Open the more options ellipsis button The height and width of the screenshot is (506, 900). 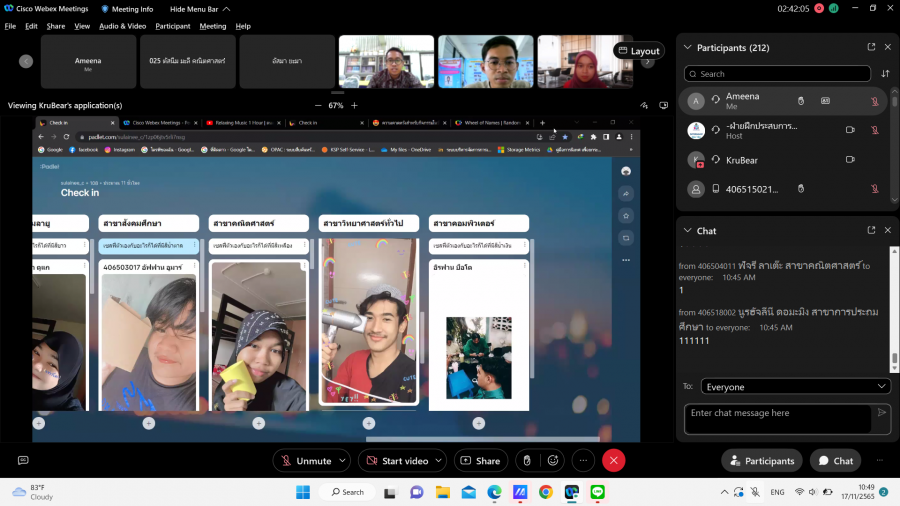[583, 461]
